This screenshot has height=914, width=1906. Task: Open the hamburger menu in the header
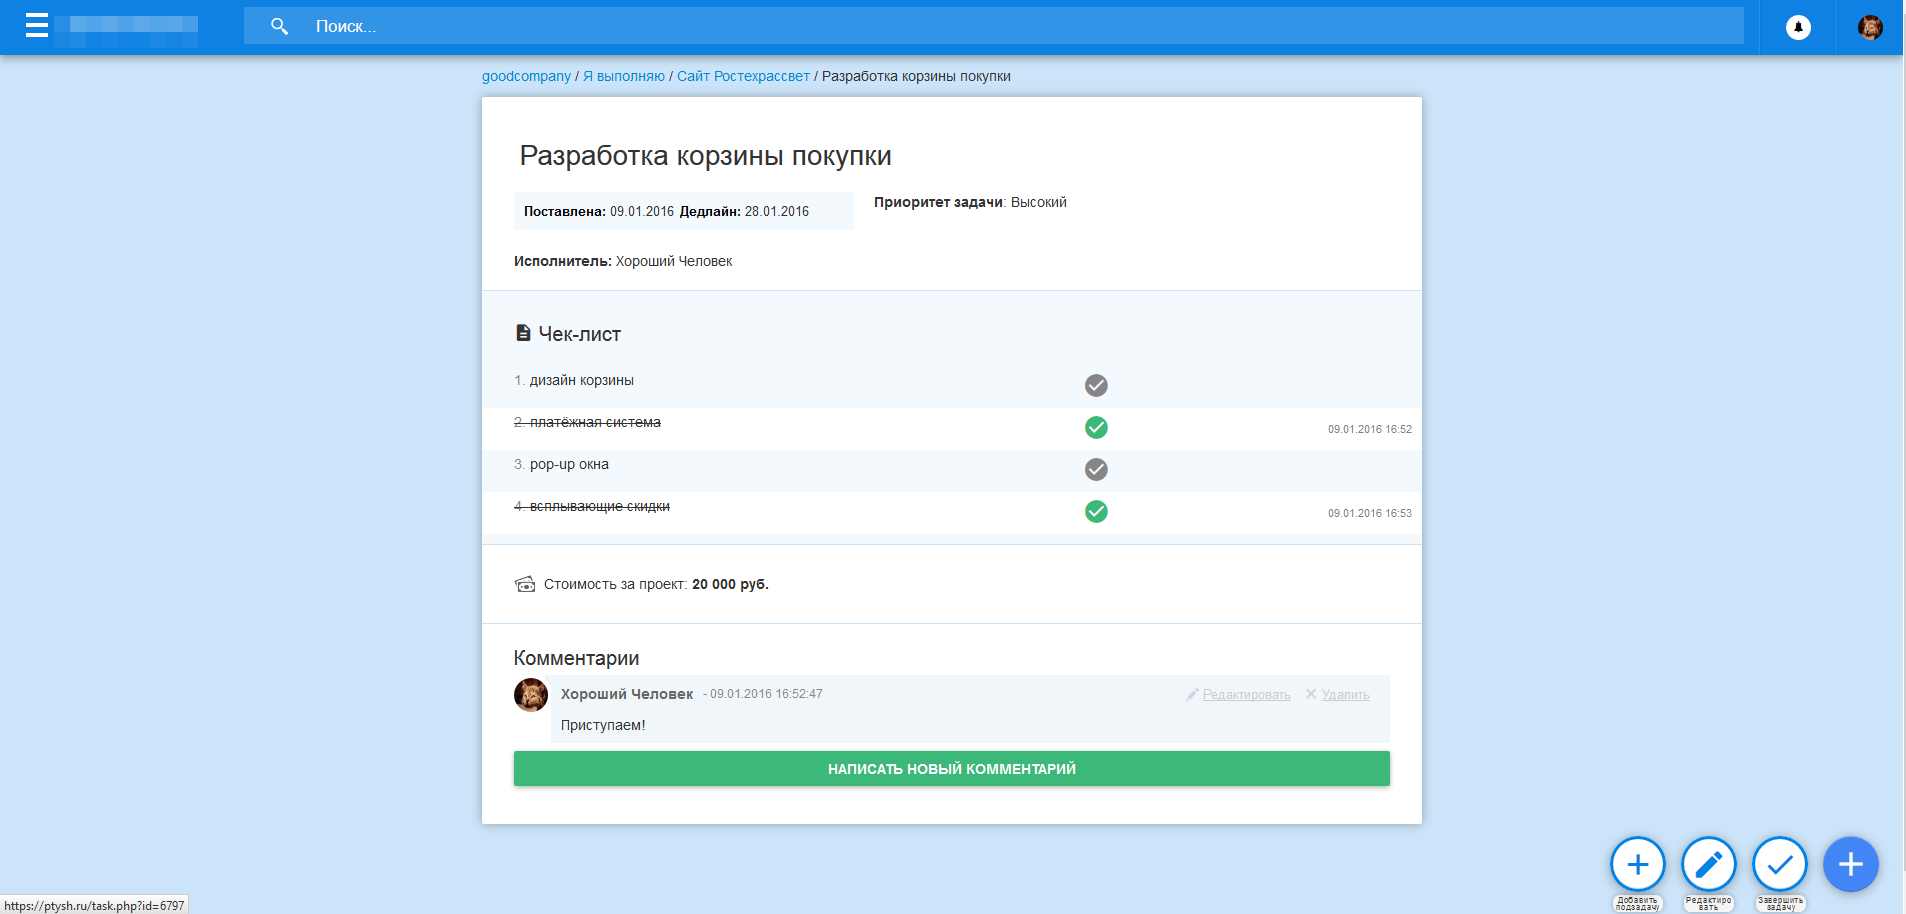pos(37,26)
